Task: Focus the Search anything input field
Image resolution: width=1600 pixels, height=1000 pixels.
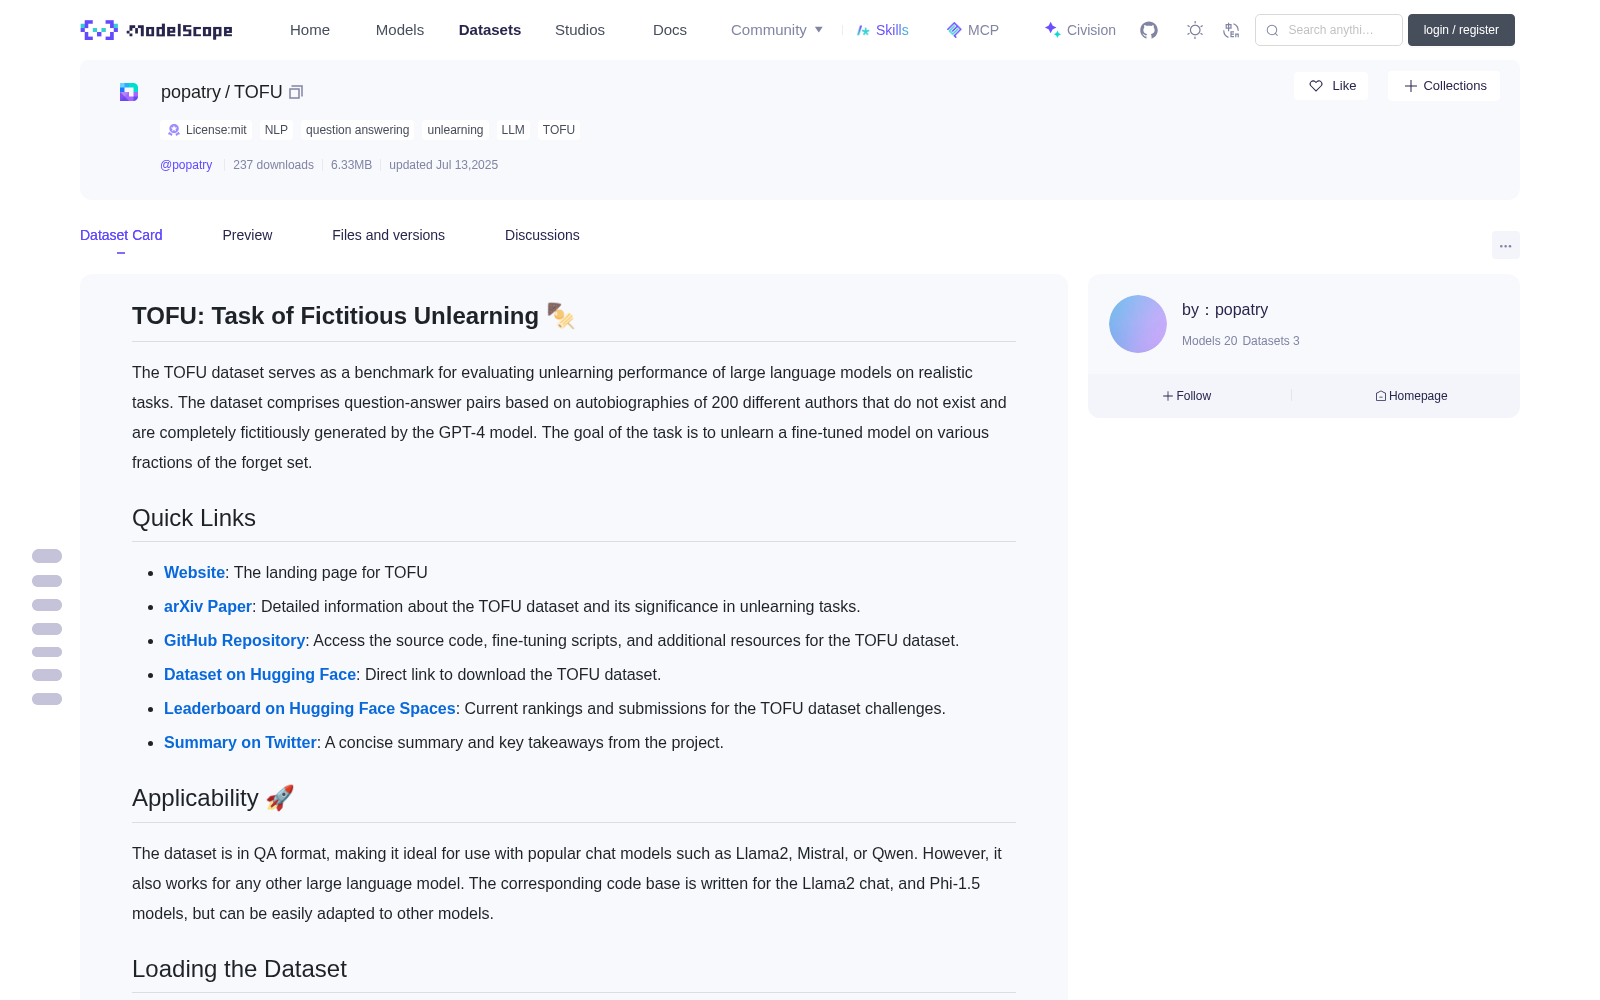Action: pyautogui.click(x=1329, y=30)
